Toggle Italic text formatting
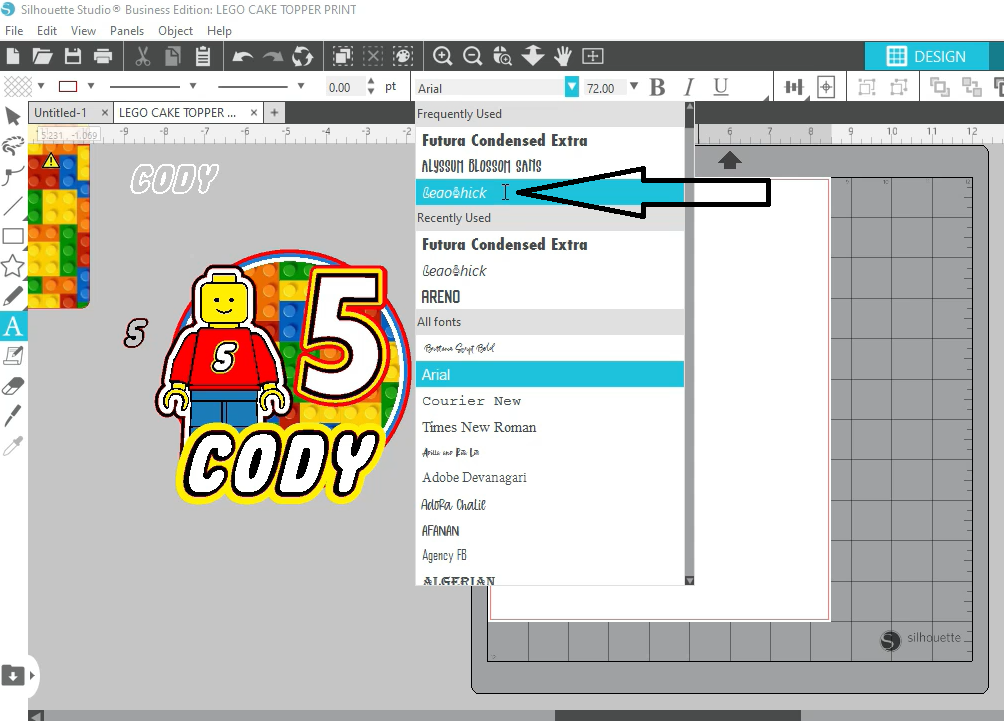This screenshot has width=1004, height=721. click(x=689, y=87)
